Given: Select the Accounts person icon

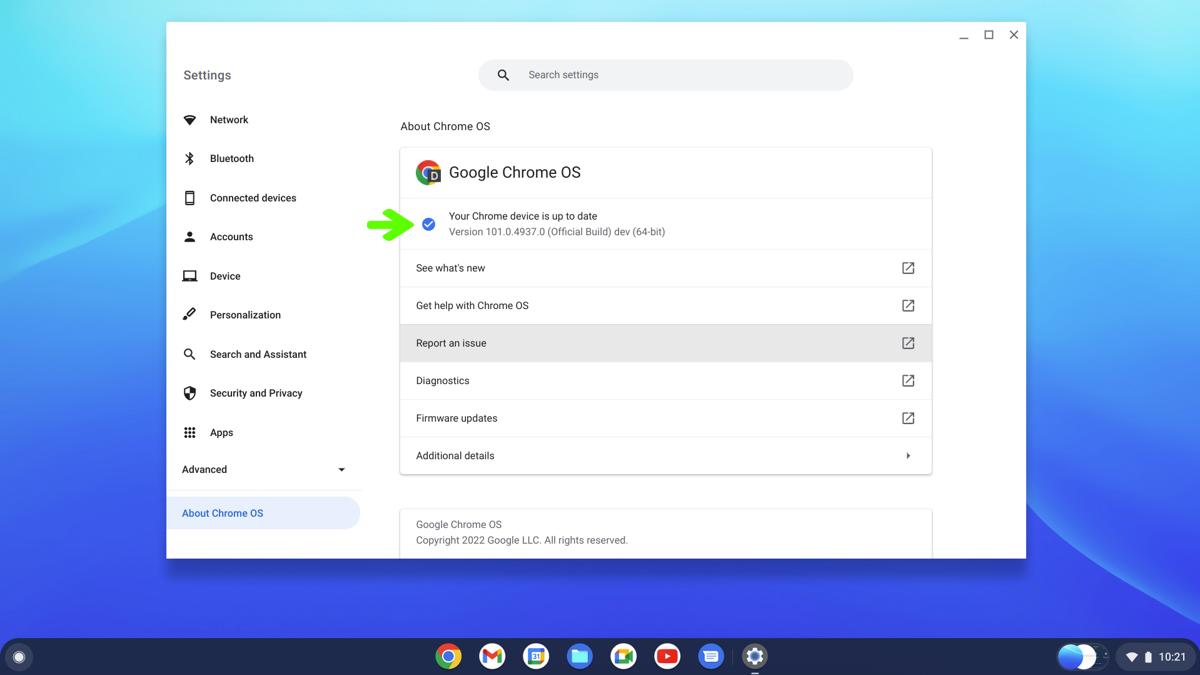Looking at the screenshot, I should point(190,236).
